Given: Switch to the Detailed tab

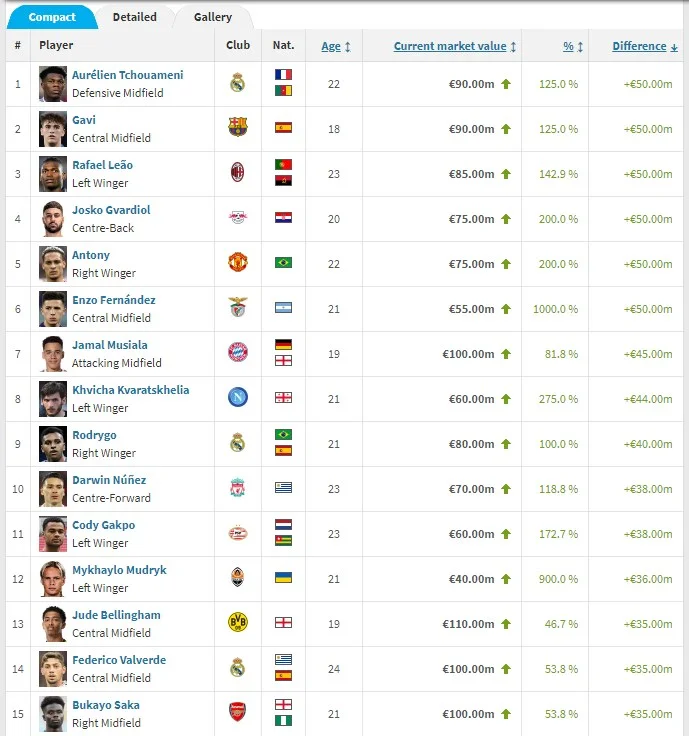Looking at the screenshot, I should click(134, 17).
